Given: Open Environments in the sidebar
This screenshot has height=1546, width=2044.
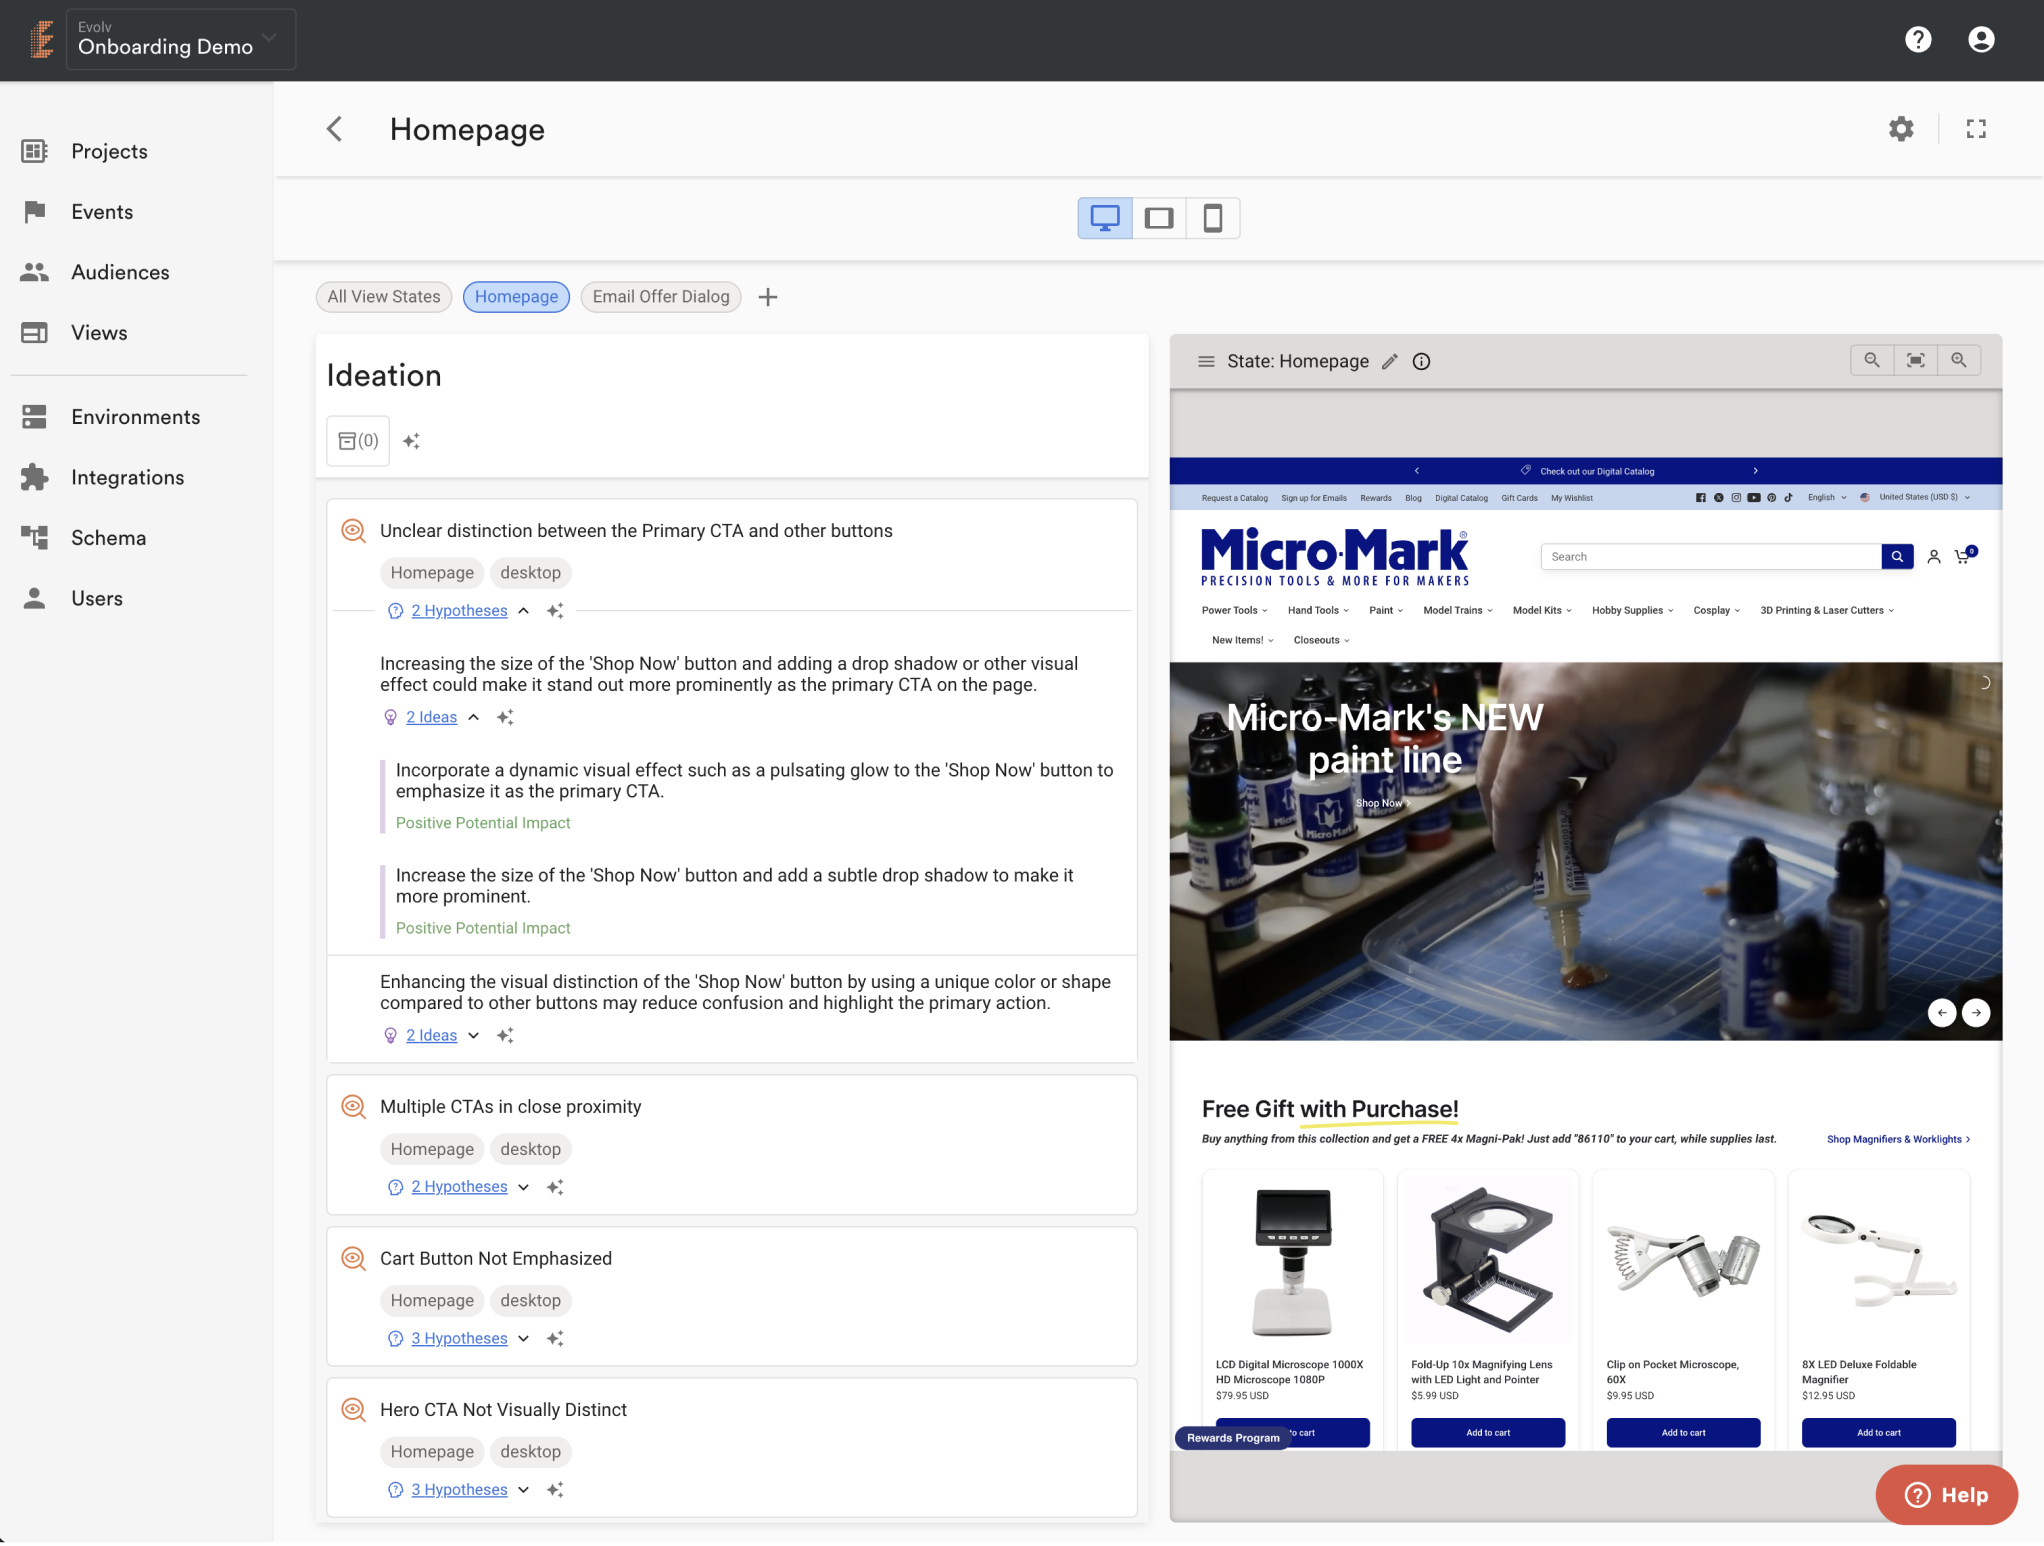Looking at the screenshot, I should point(135,417).
